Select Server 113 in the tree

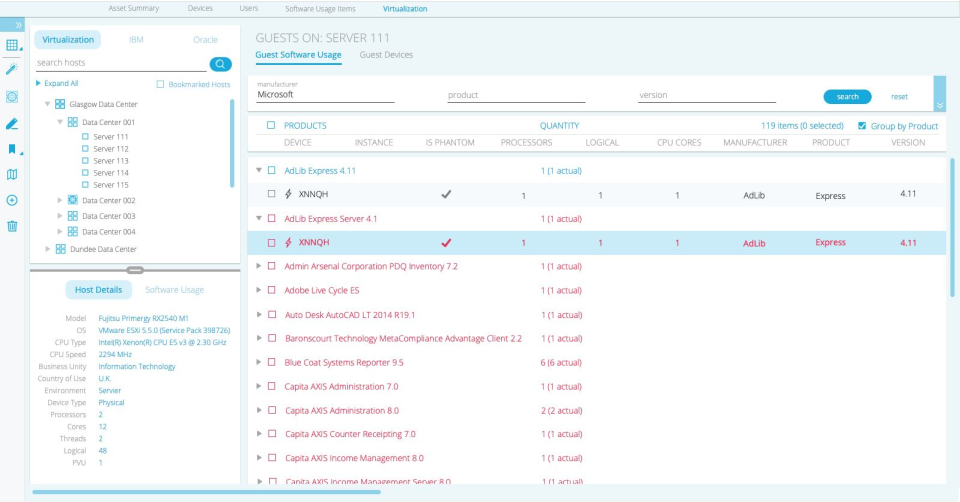(x=111, y=160)
